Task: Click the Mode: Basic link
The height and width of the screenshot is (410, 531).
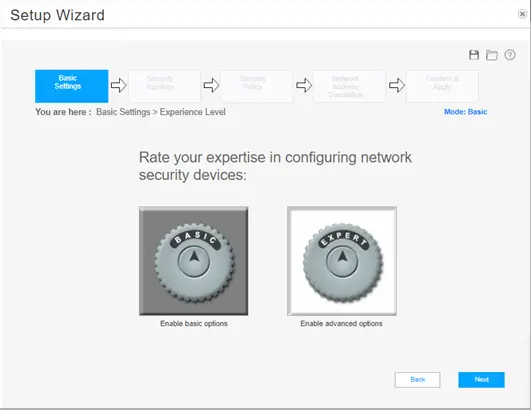Action: click(x=466, y=112)
